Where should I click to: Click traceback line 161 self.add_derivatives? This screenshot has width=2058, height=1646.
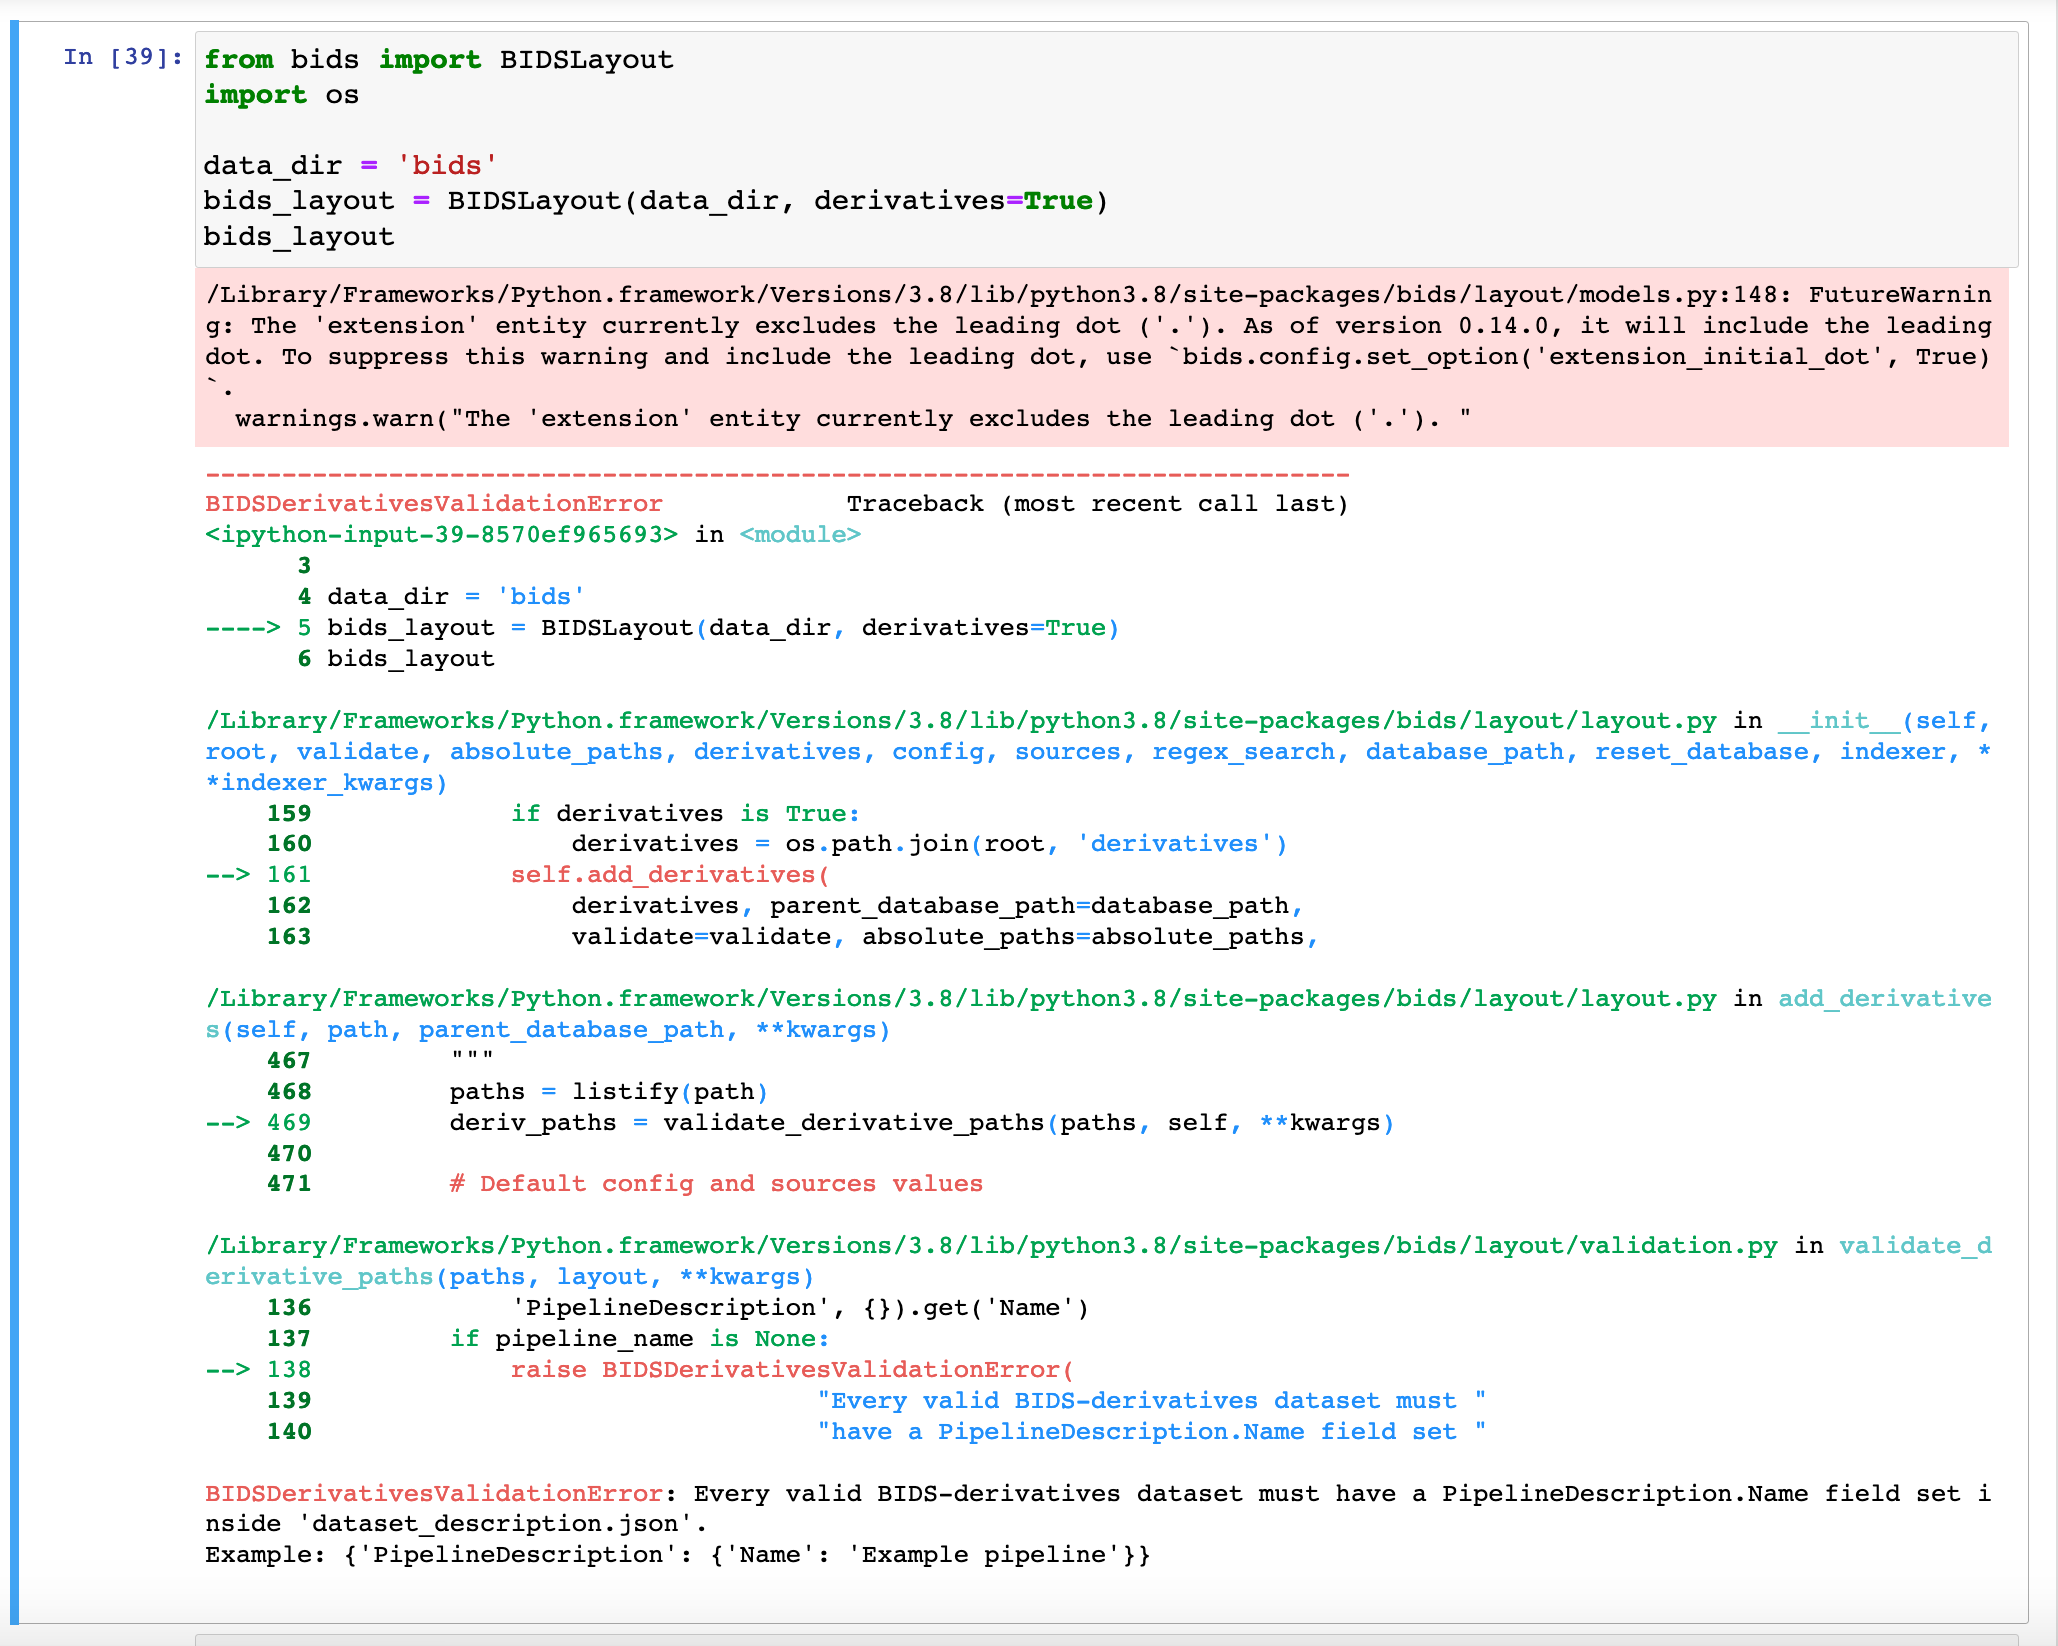(x=669, y=875)
